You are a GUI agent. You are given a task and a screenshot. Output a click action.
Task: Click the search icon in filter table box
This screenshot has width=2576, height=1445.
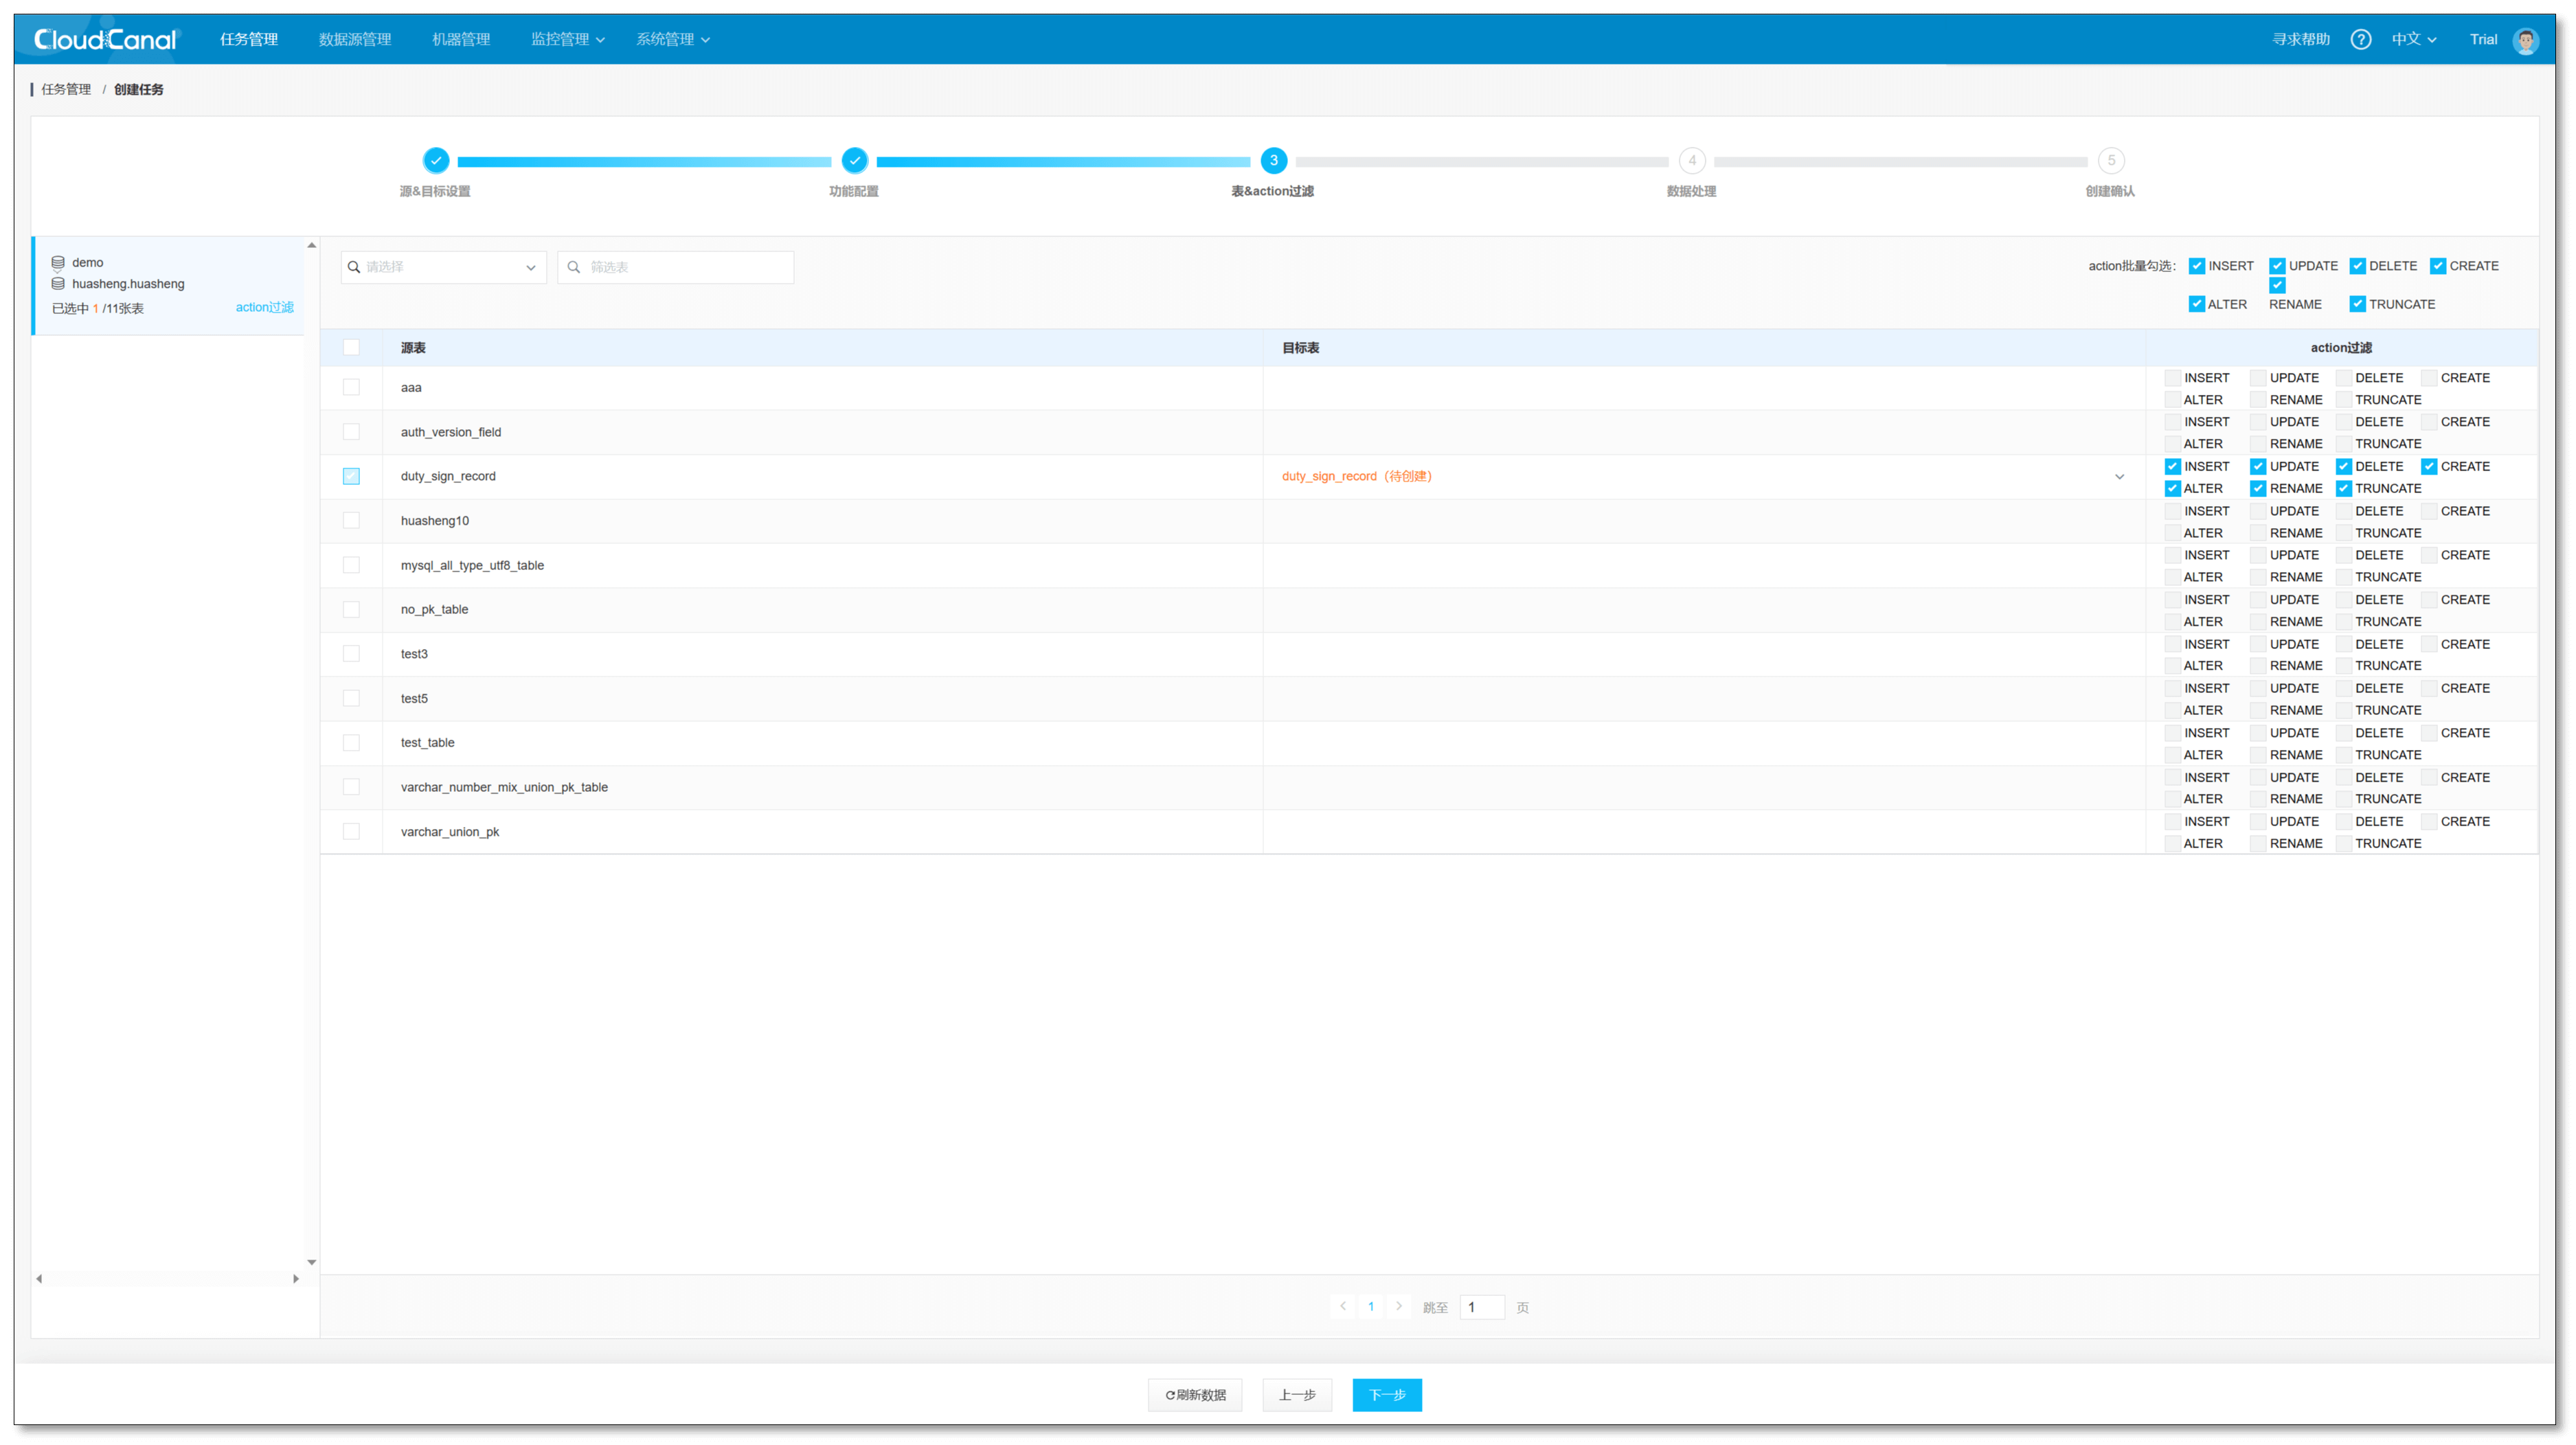(x=574, y=267)
